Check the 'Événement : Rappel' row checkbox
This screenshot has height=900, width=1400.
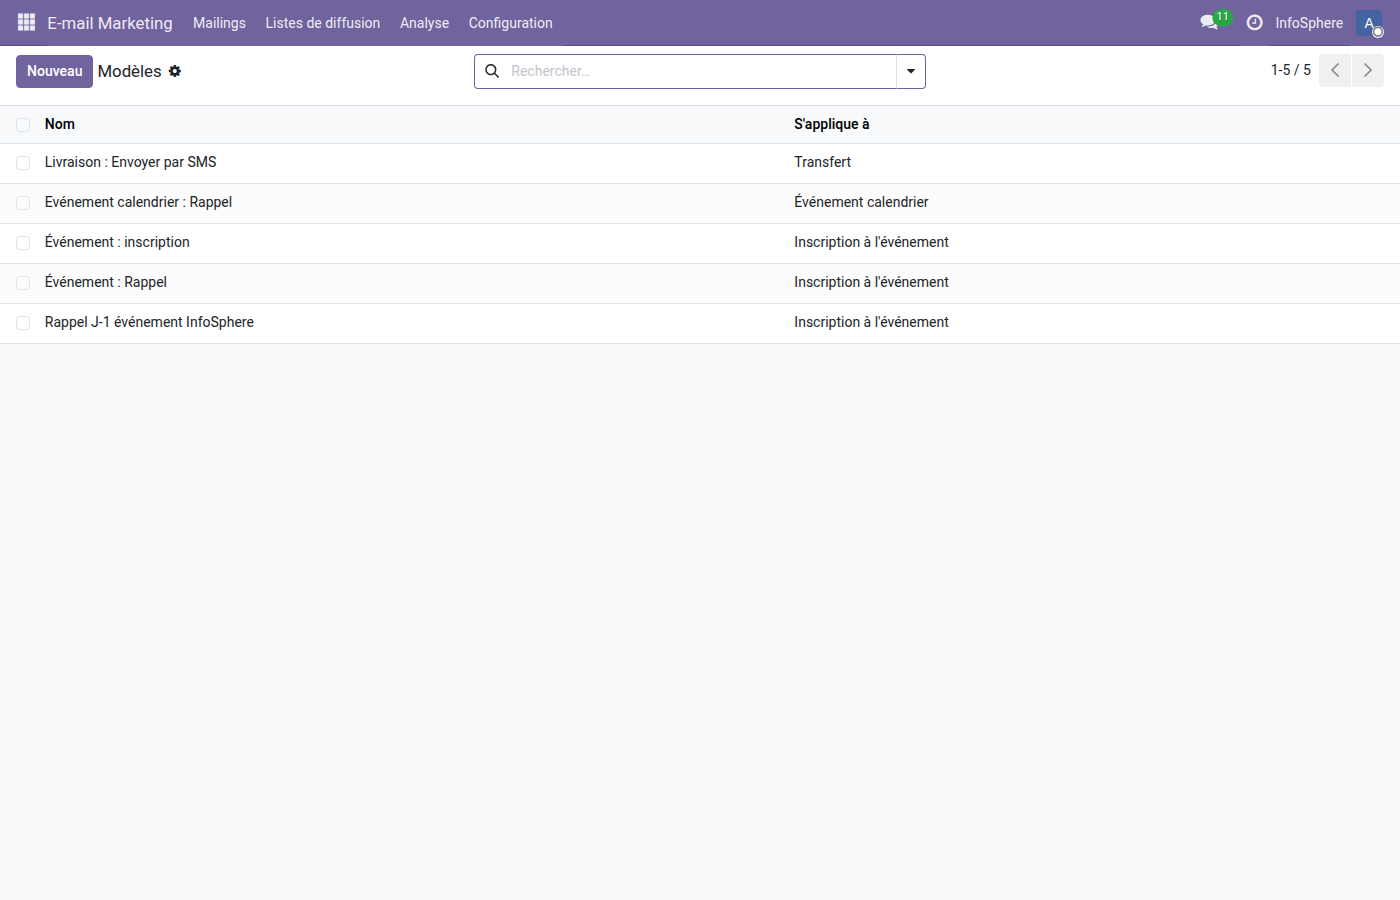[22, 282]
